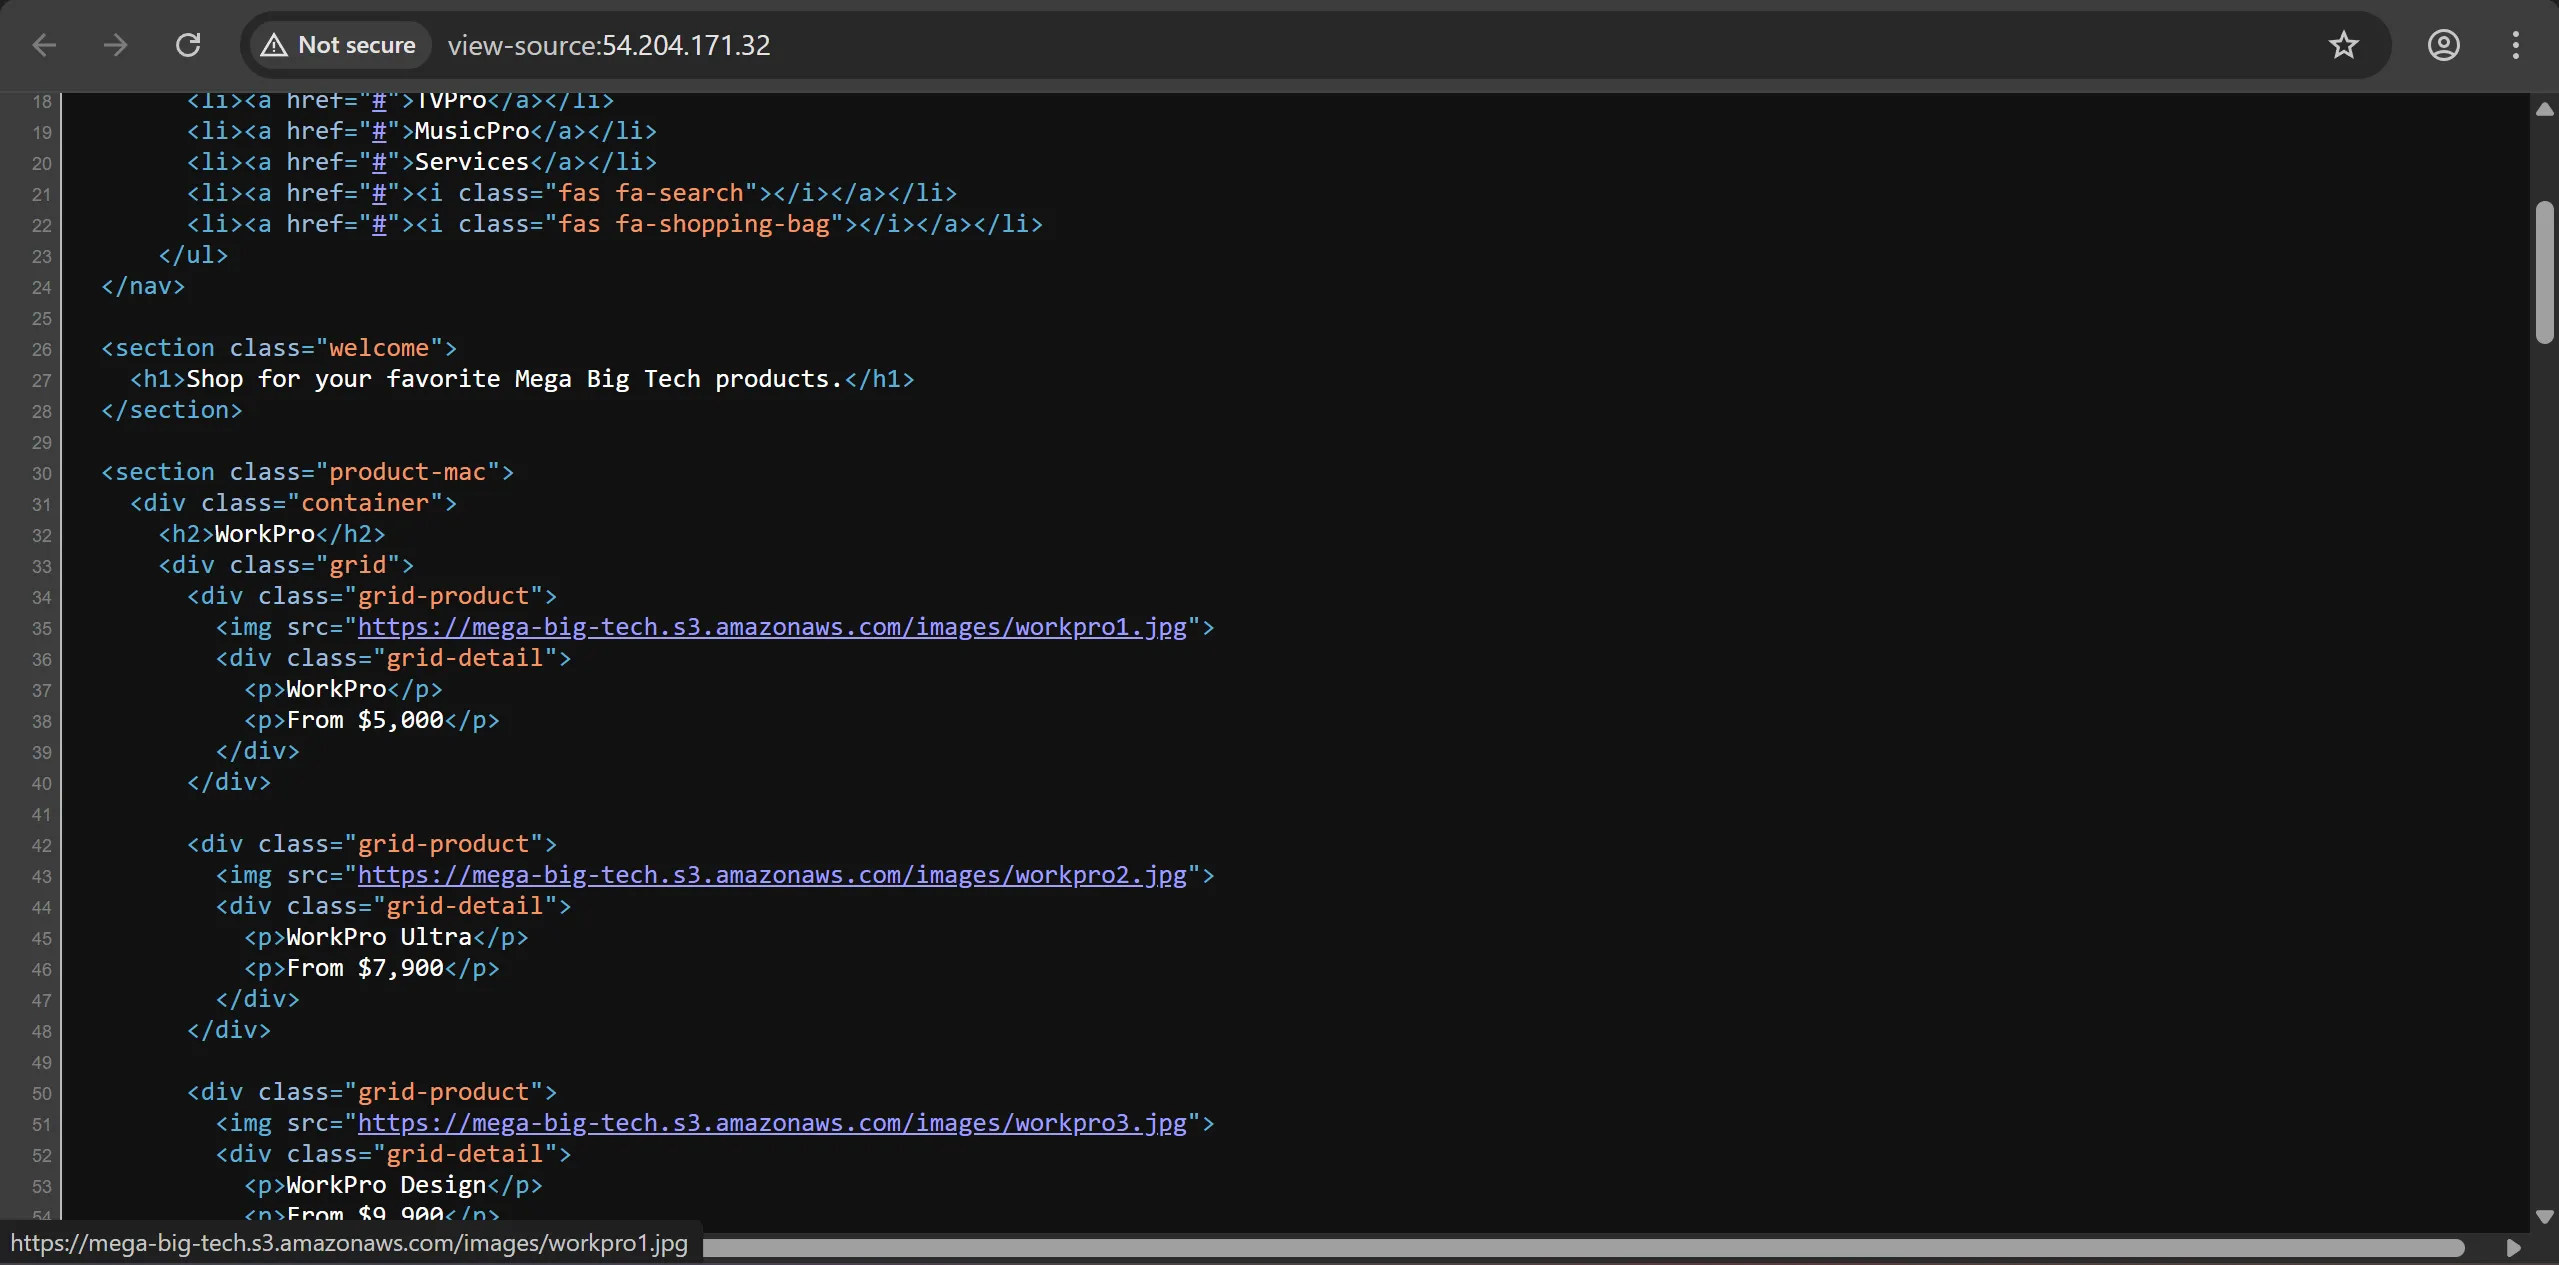Click the browser back arrow
This screenshot has width=2559, height=1265.
coord(44,45)
